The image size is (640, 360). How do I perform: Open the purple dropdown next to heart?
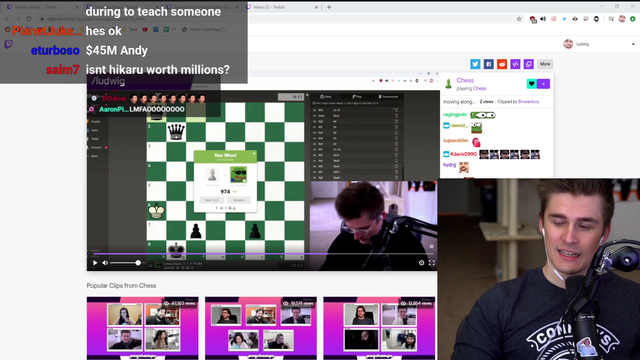[x=543, y=84]
